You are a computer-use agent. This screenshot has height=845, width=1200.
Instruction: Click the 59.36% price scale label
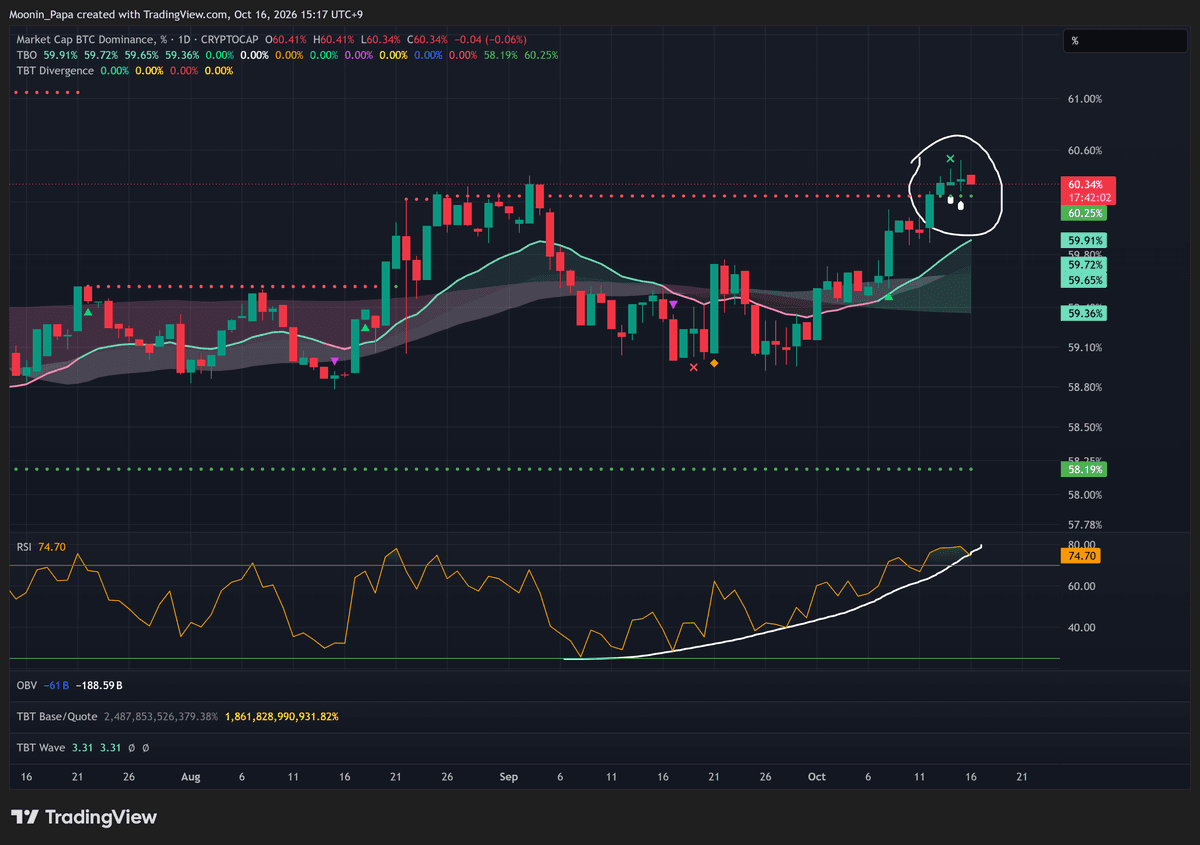[1085, 313]
